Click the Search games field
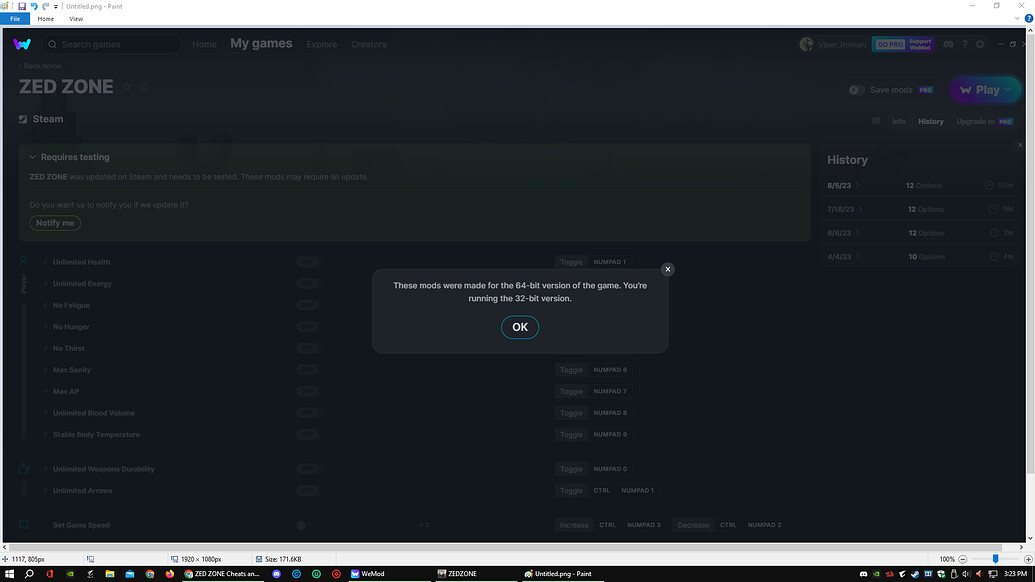 click(x=115, y=44)
